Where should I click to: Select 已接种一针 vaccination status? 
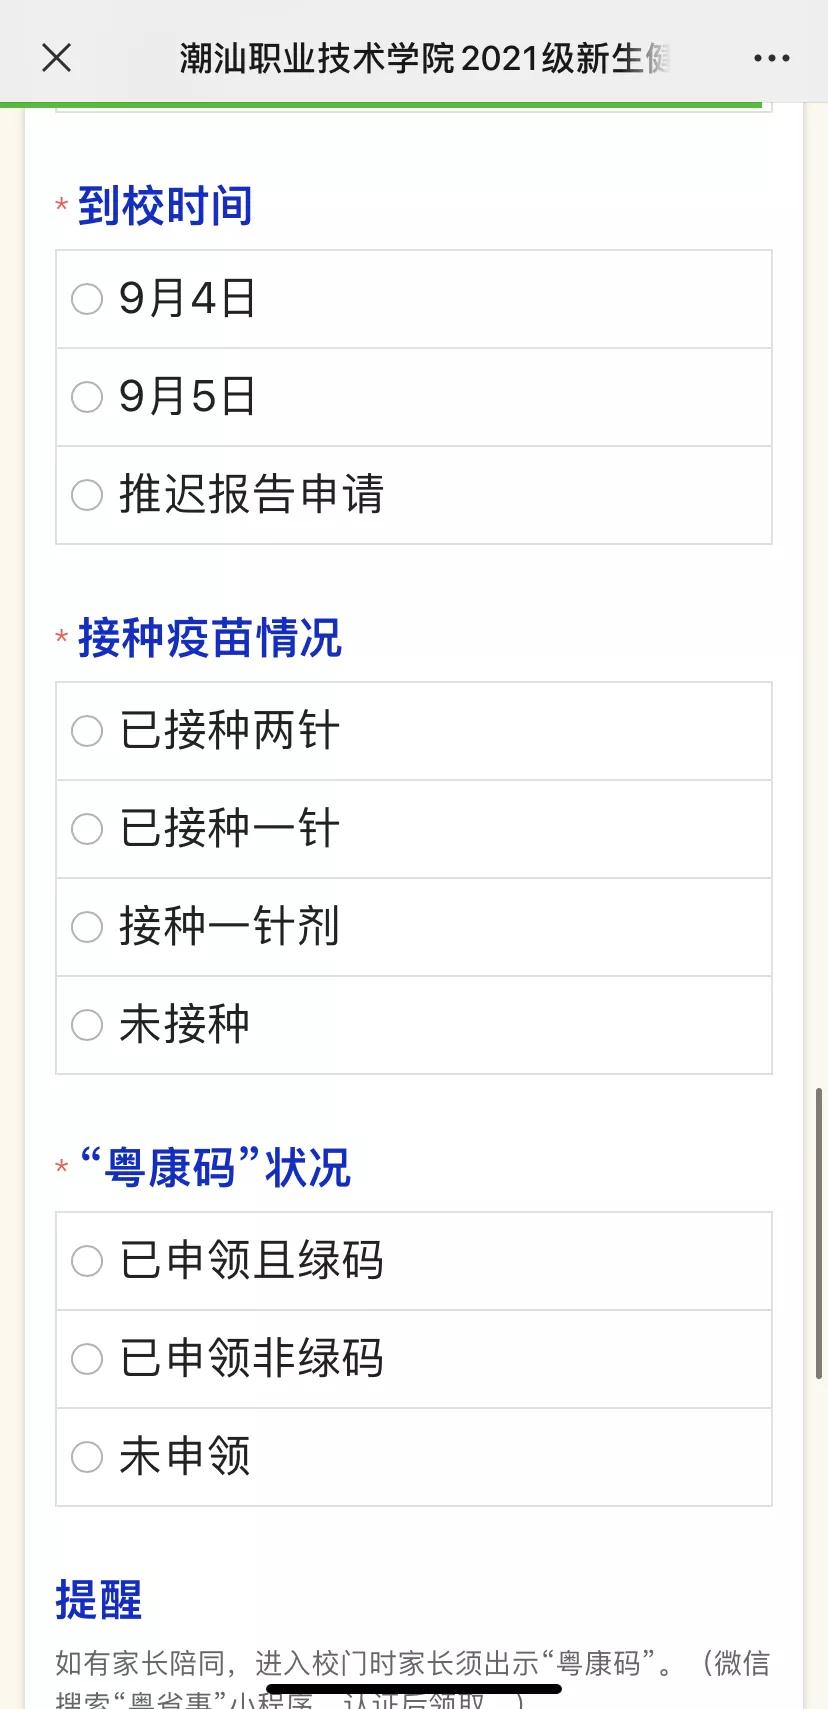click(87, 829)
